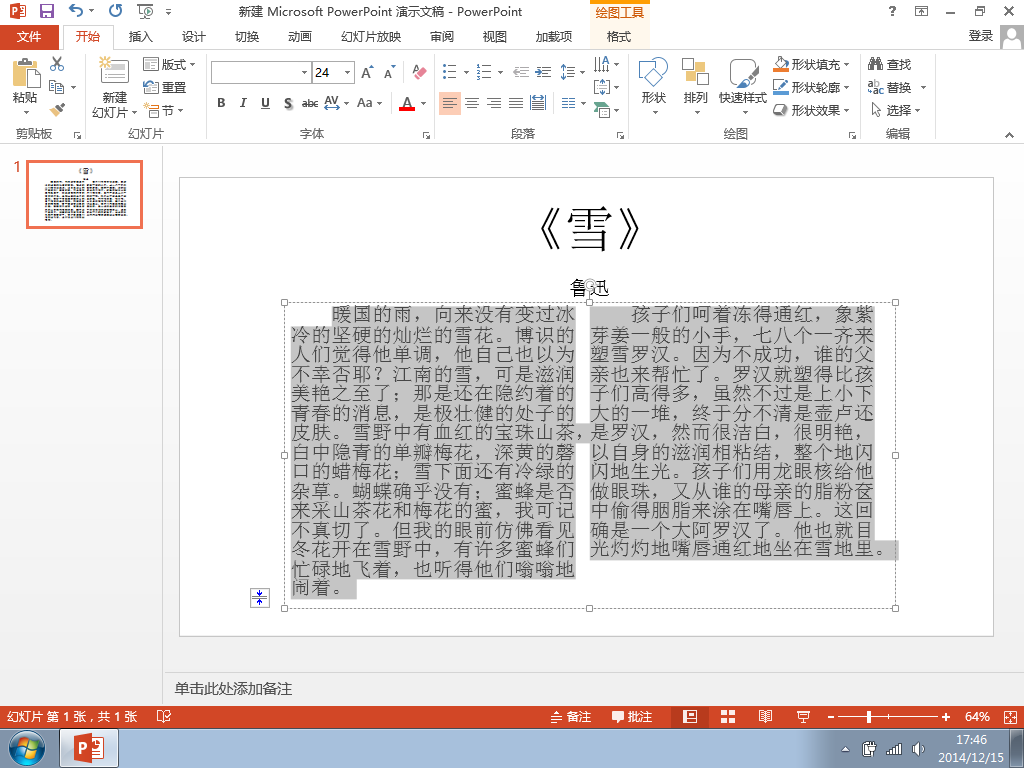Open the Comments (批注) pane
Screen dimensions: 1024x768
pyautogui.click(x=632, y=716)
